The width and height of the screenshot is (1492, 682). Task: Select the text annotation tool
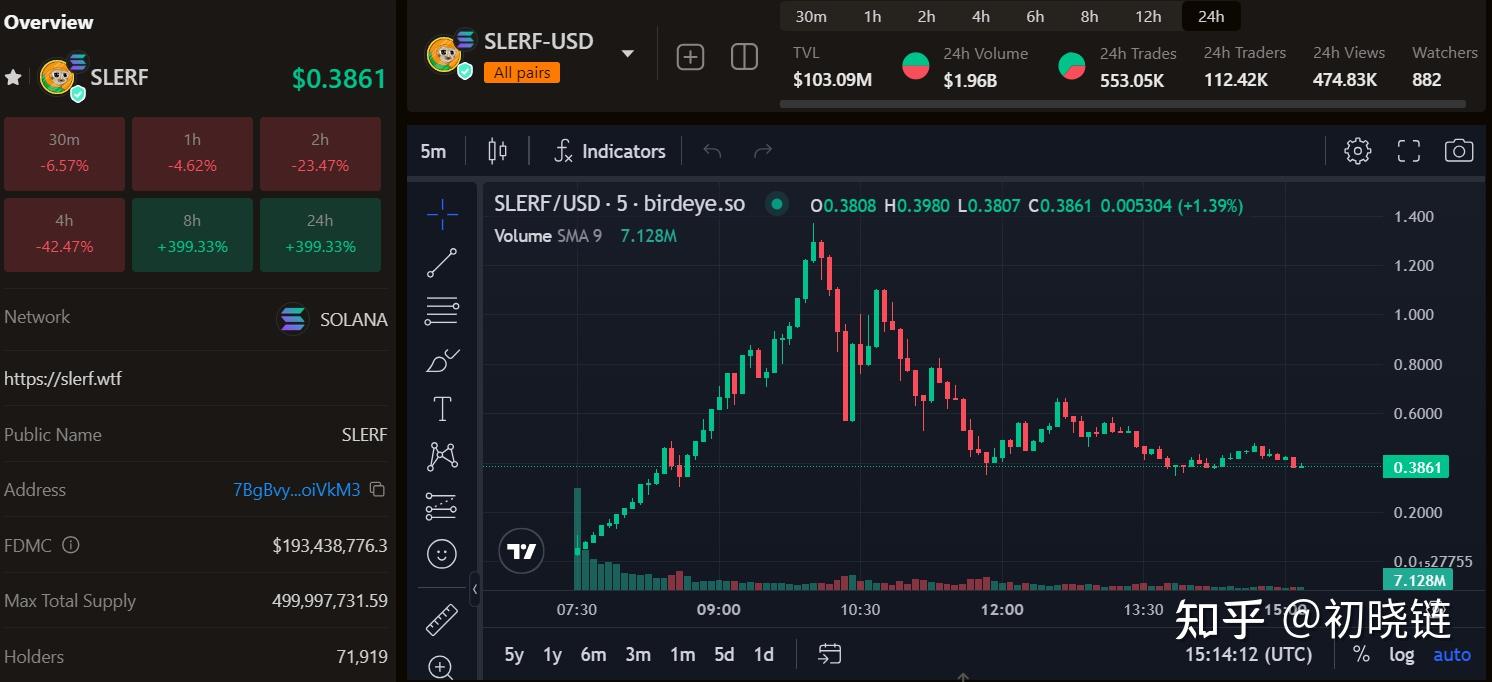[441, 409]
